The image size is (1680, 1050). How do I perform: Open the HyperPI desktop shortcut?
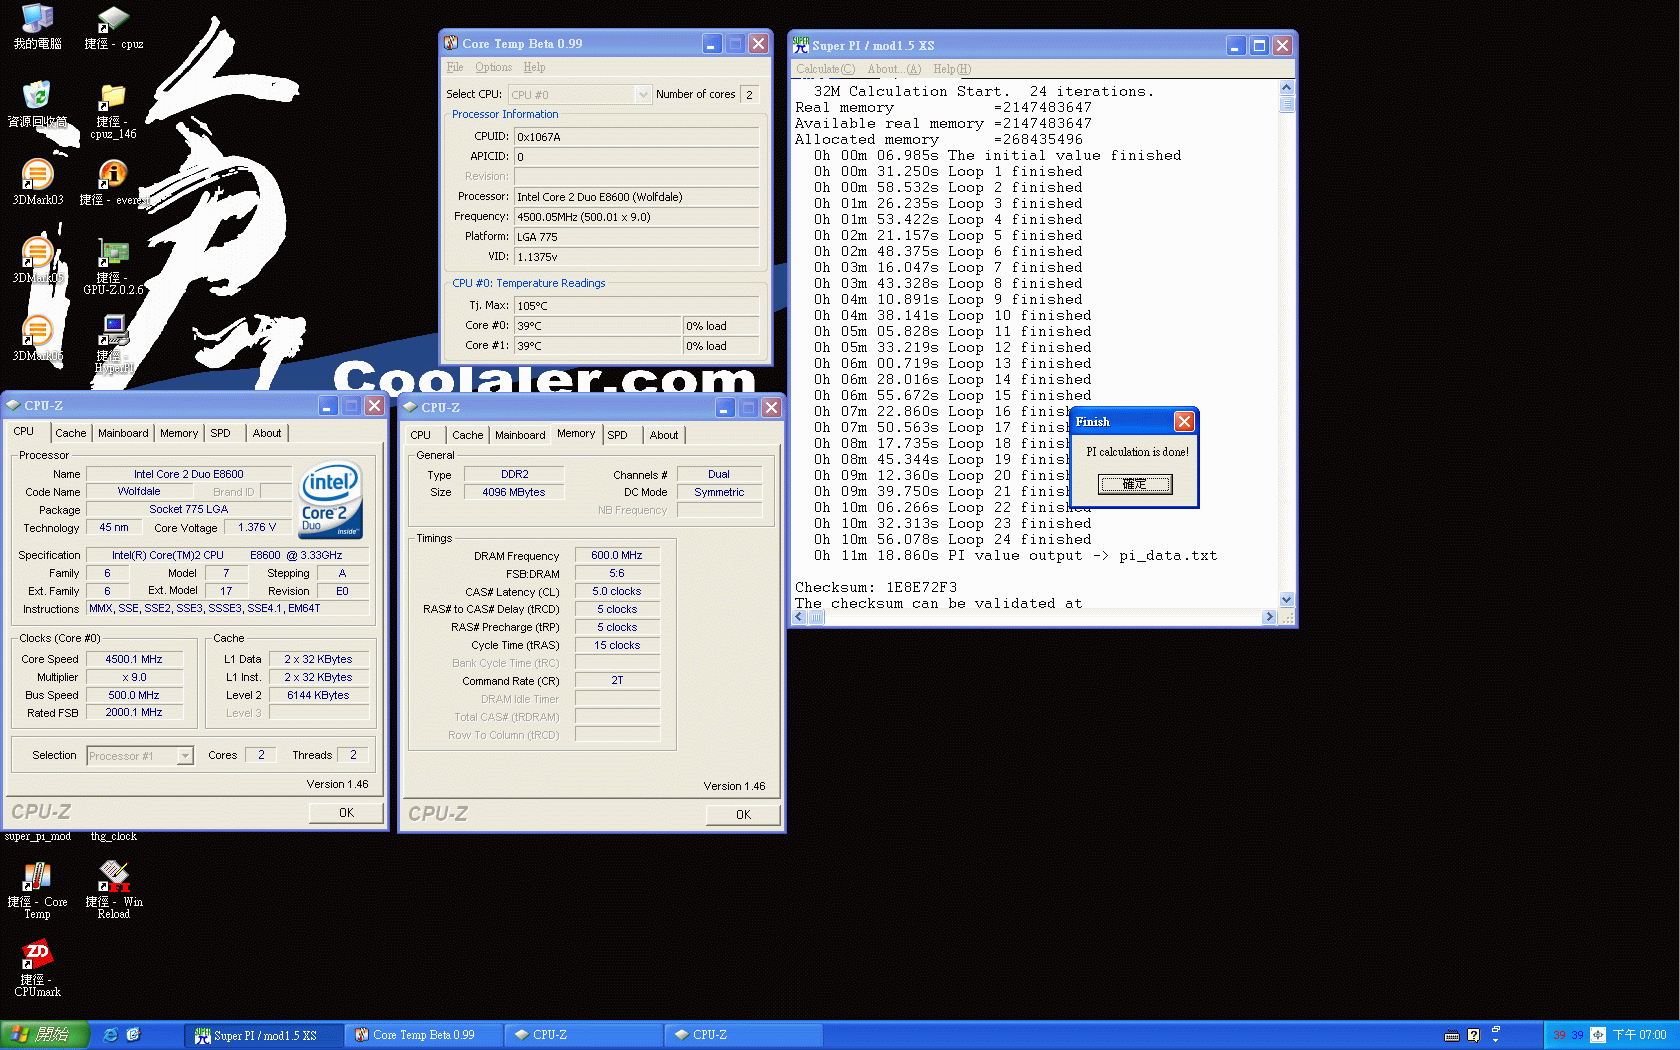(113, 330)
